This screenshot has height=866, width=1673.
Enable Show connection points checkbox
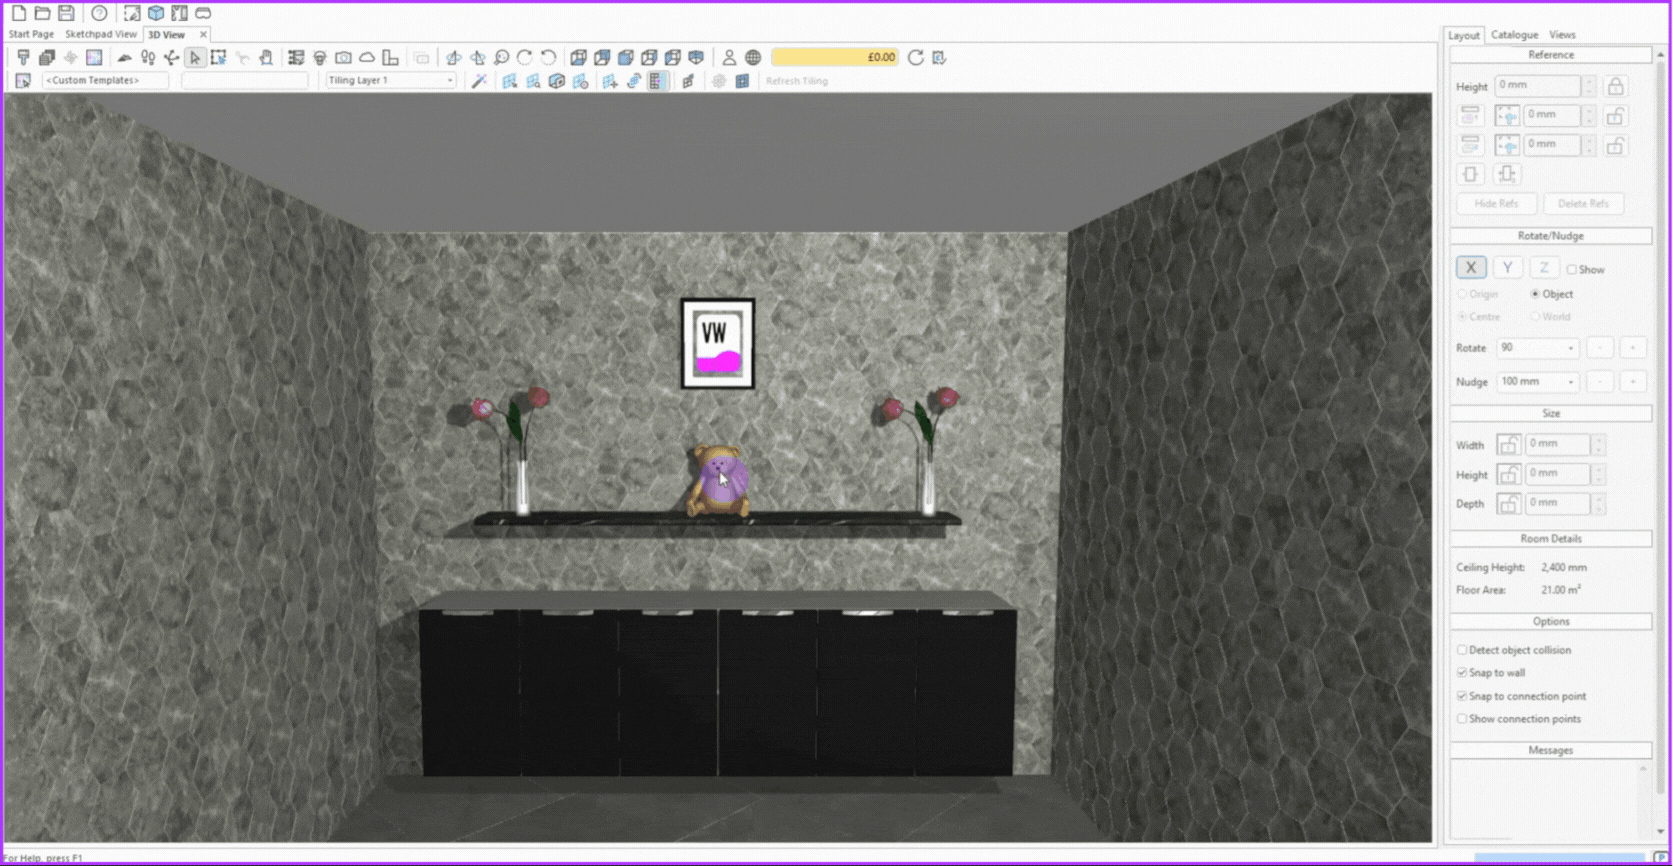[1462, 719]
